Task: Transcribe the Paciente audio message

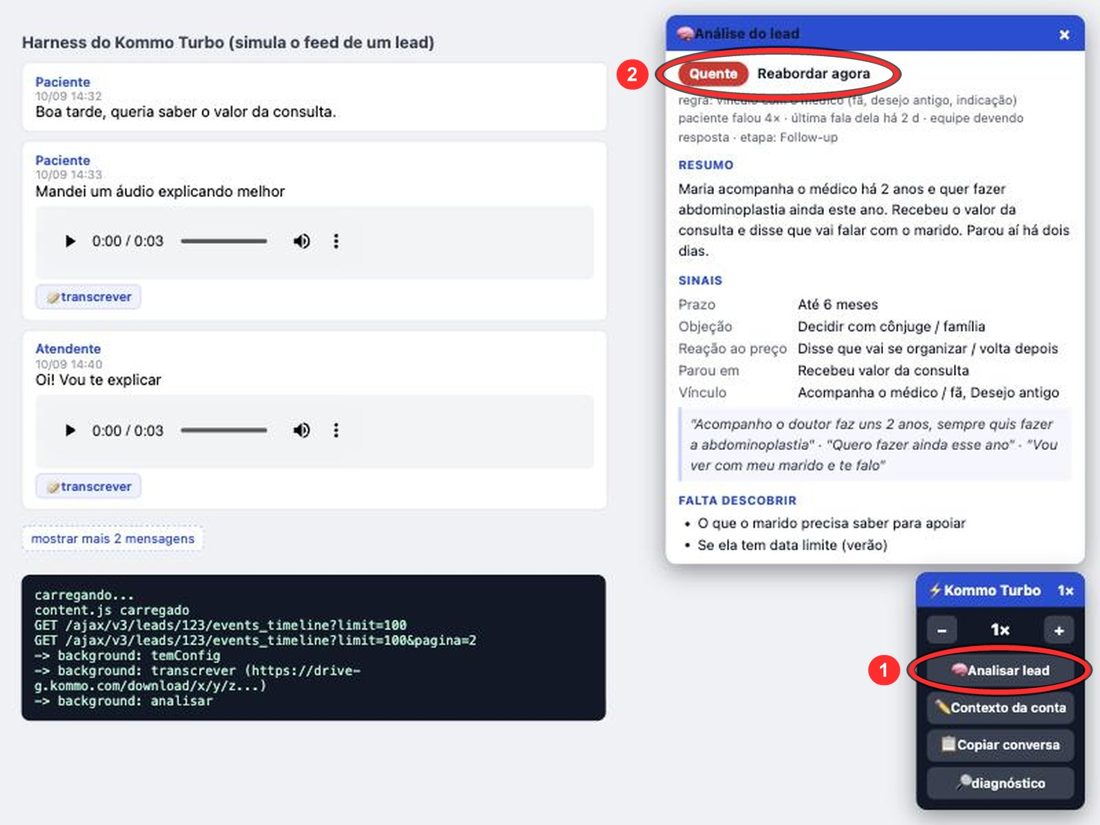Action: pos(88,297)
